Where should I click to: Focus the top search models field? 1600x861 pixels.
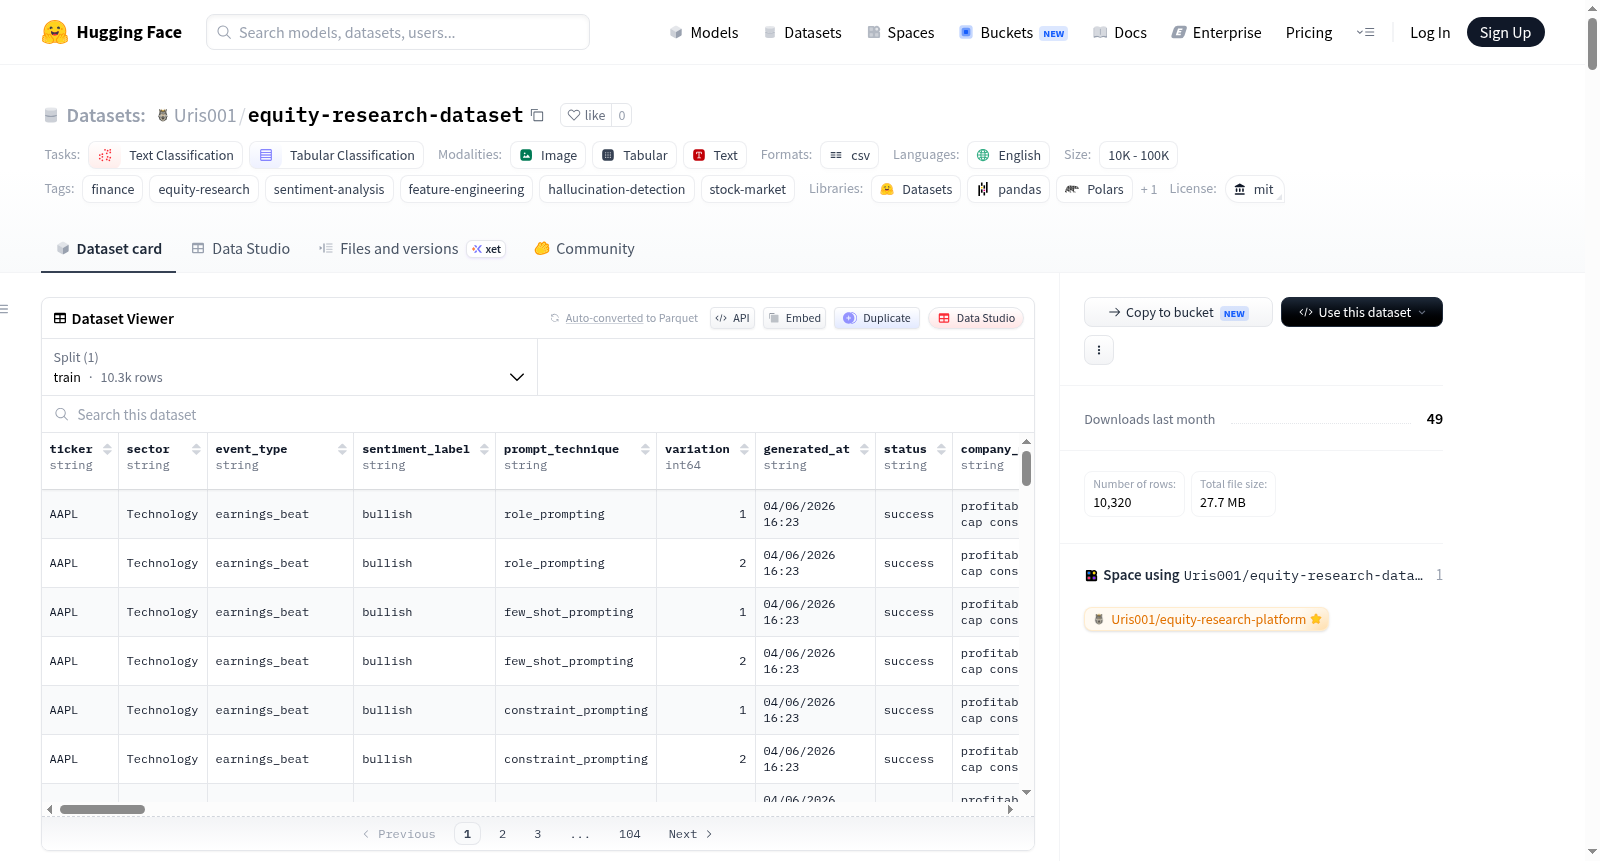(x=398, y=32)
